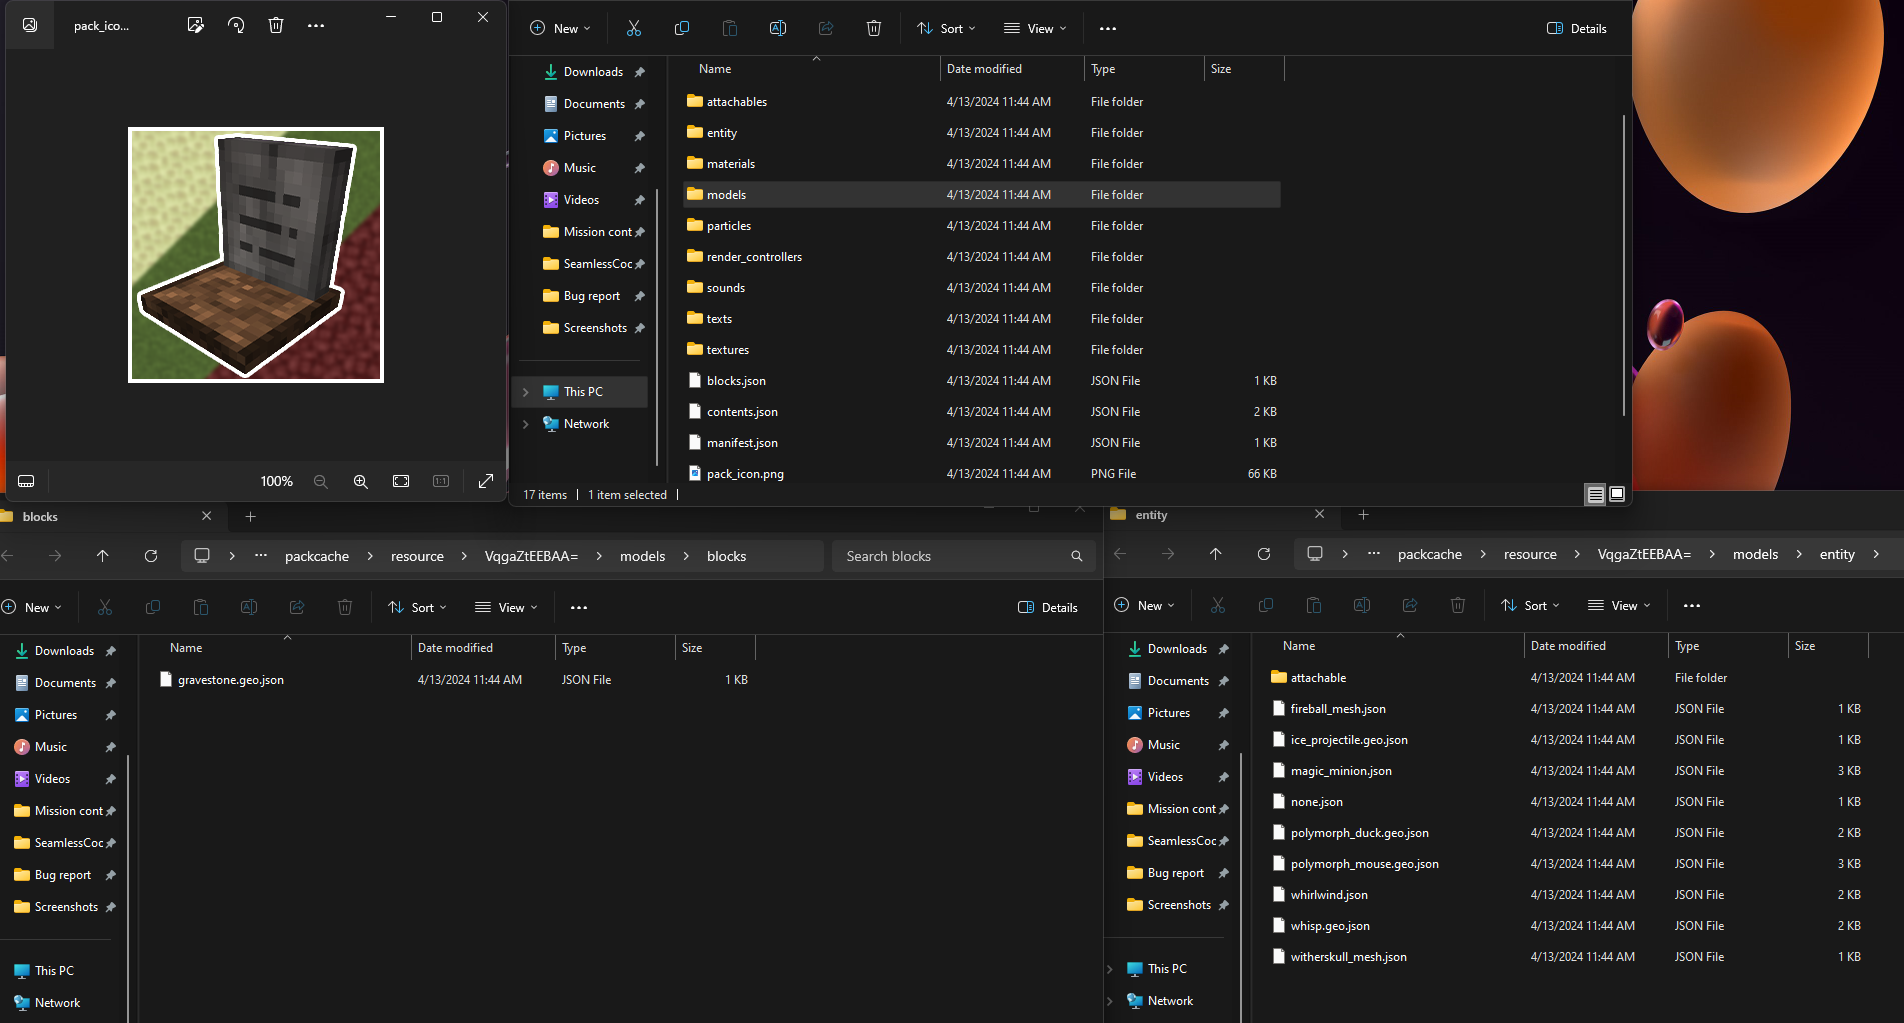Open the Sort dropdown in the entity window
Image resolution: width=1904 pixels, height=1023 pixels.
click(x=1530, y=605)
